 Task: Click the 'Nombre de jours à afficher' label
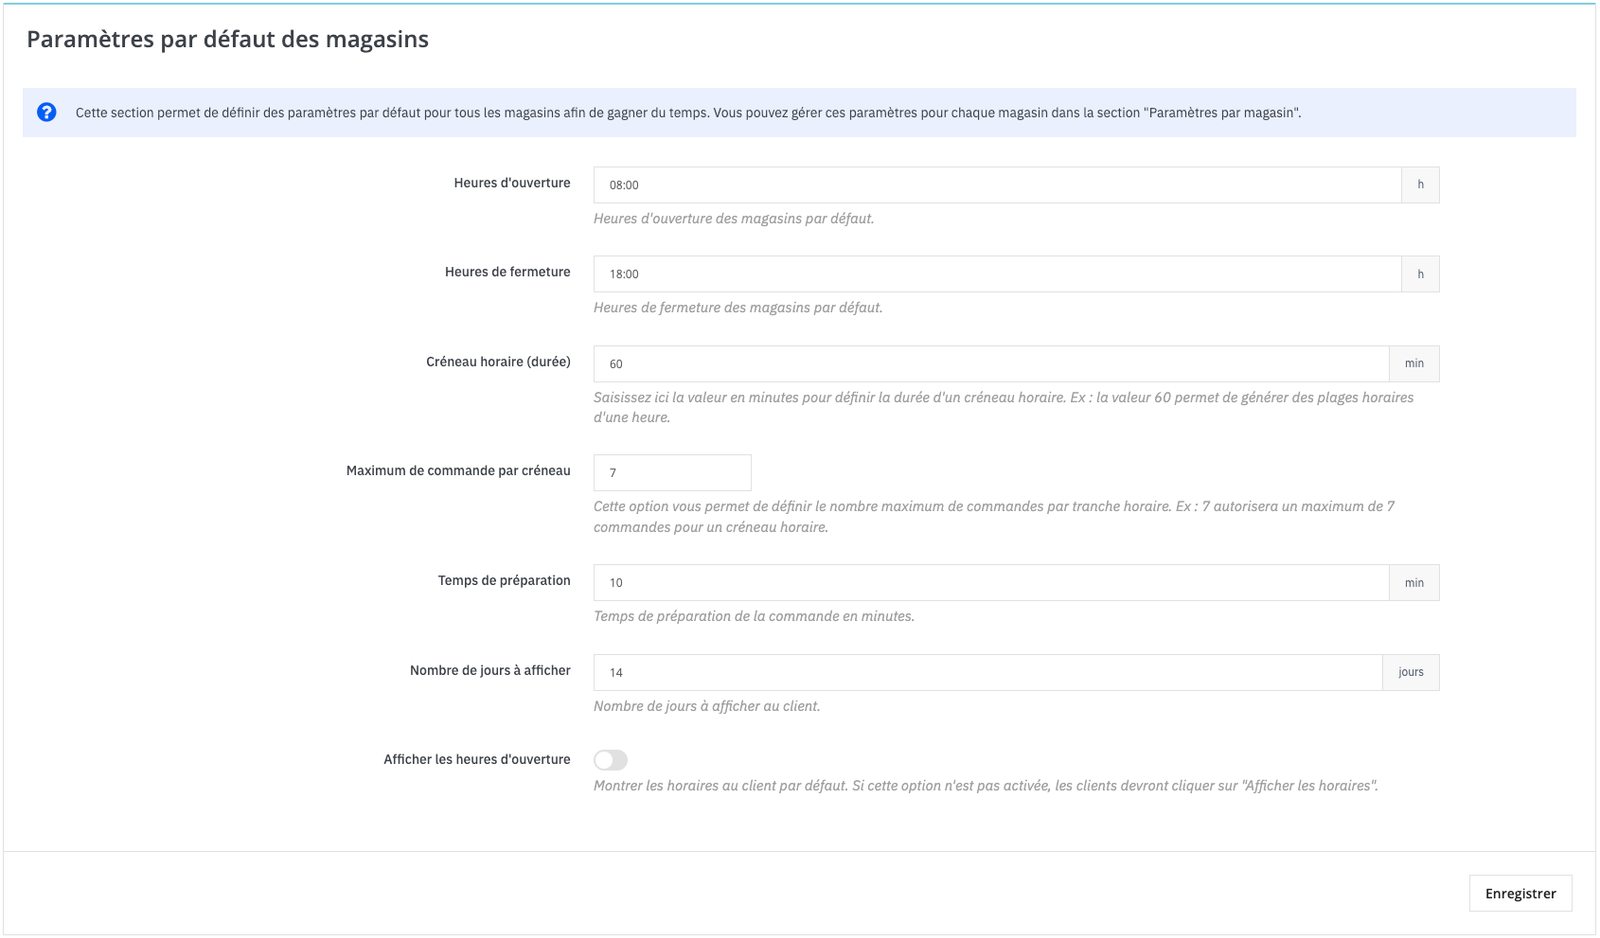(490, 670)
